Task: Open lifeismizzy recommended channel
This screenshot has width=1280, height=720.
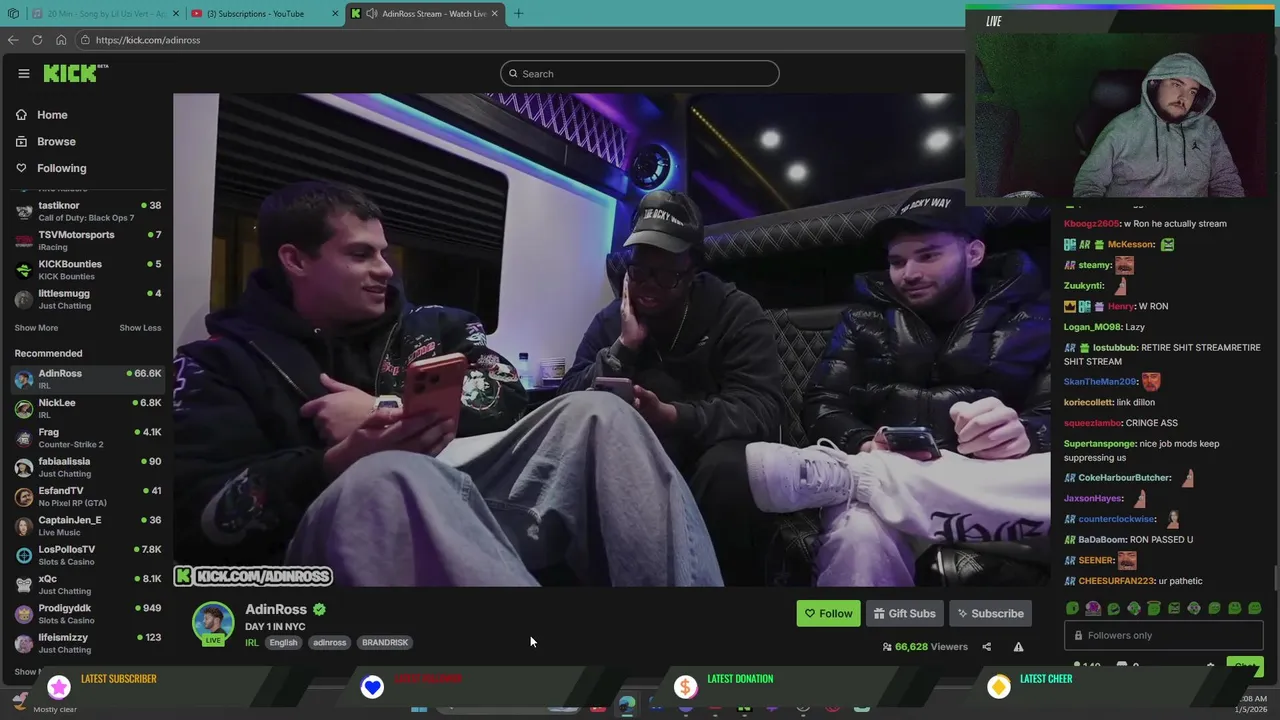Action: (x=87, y=643)
